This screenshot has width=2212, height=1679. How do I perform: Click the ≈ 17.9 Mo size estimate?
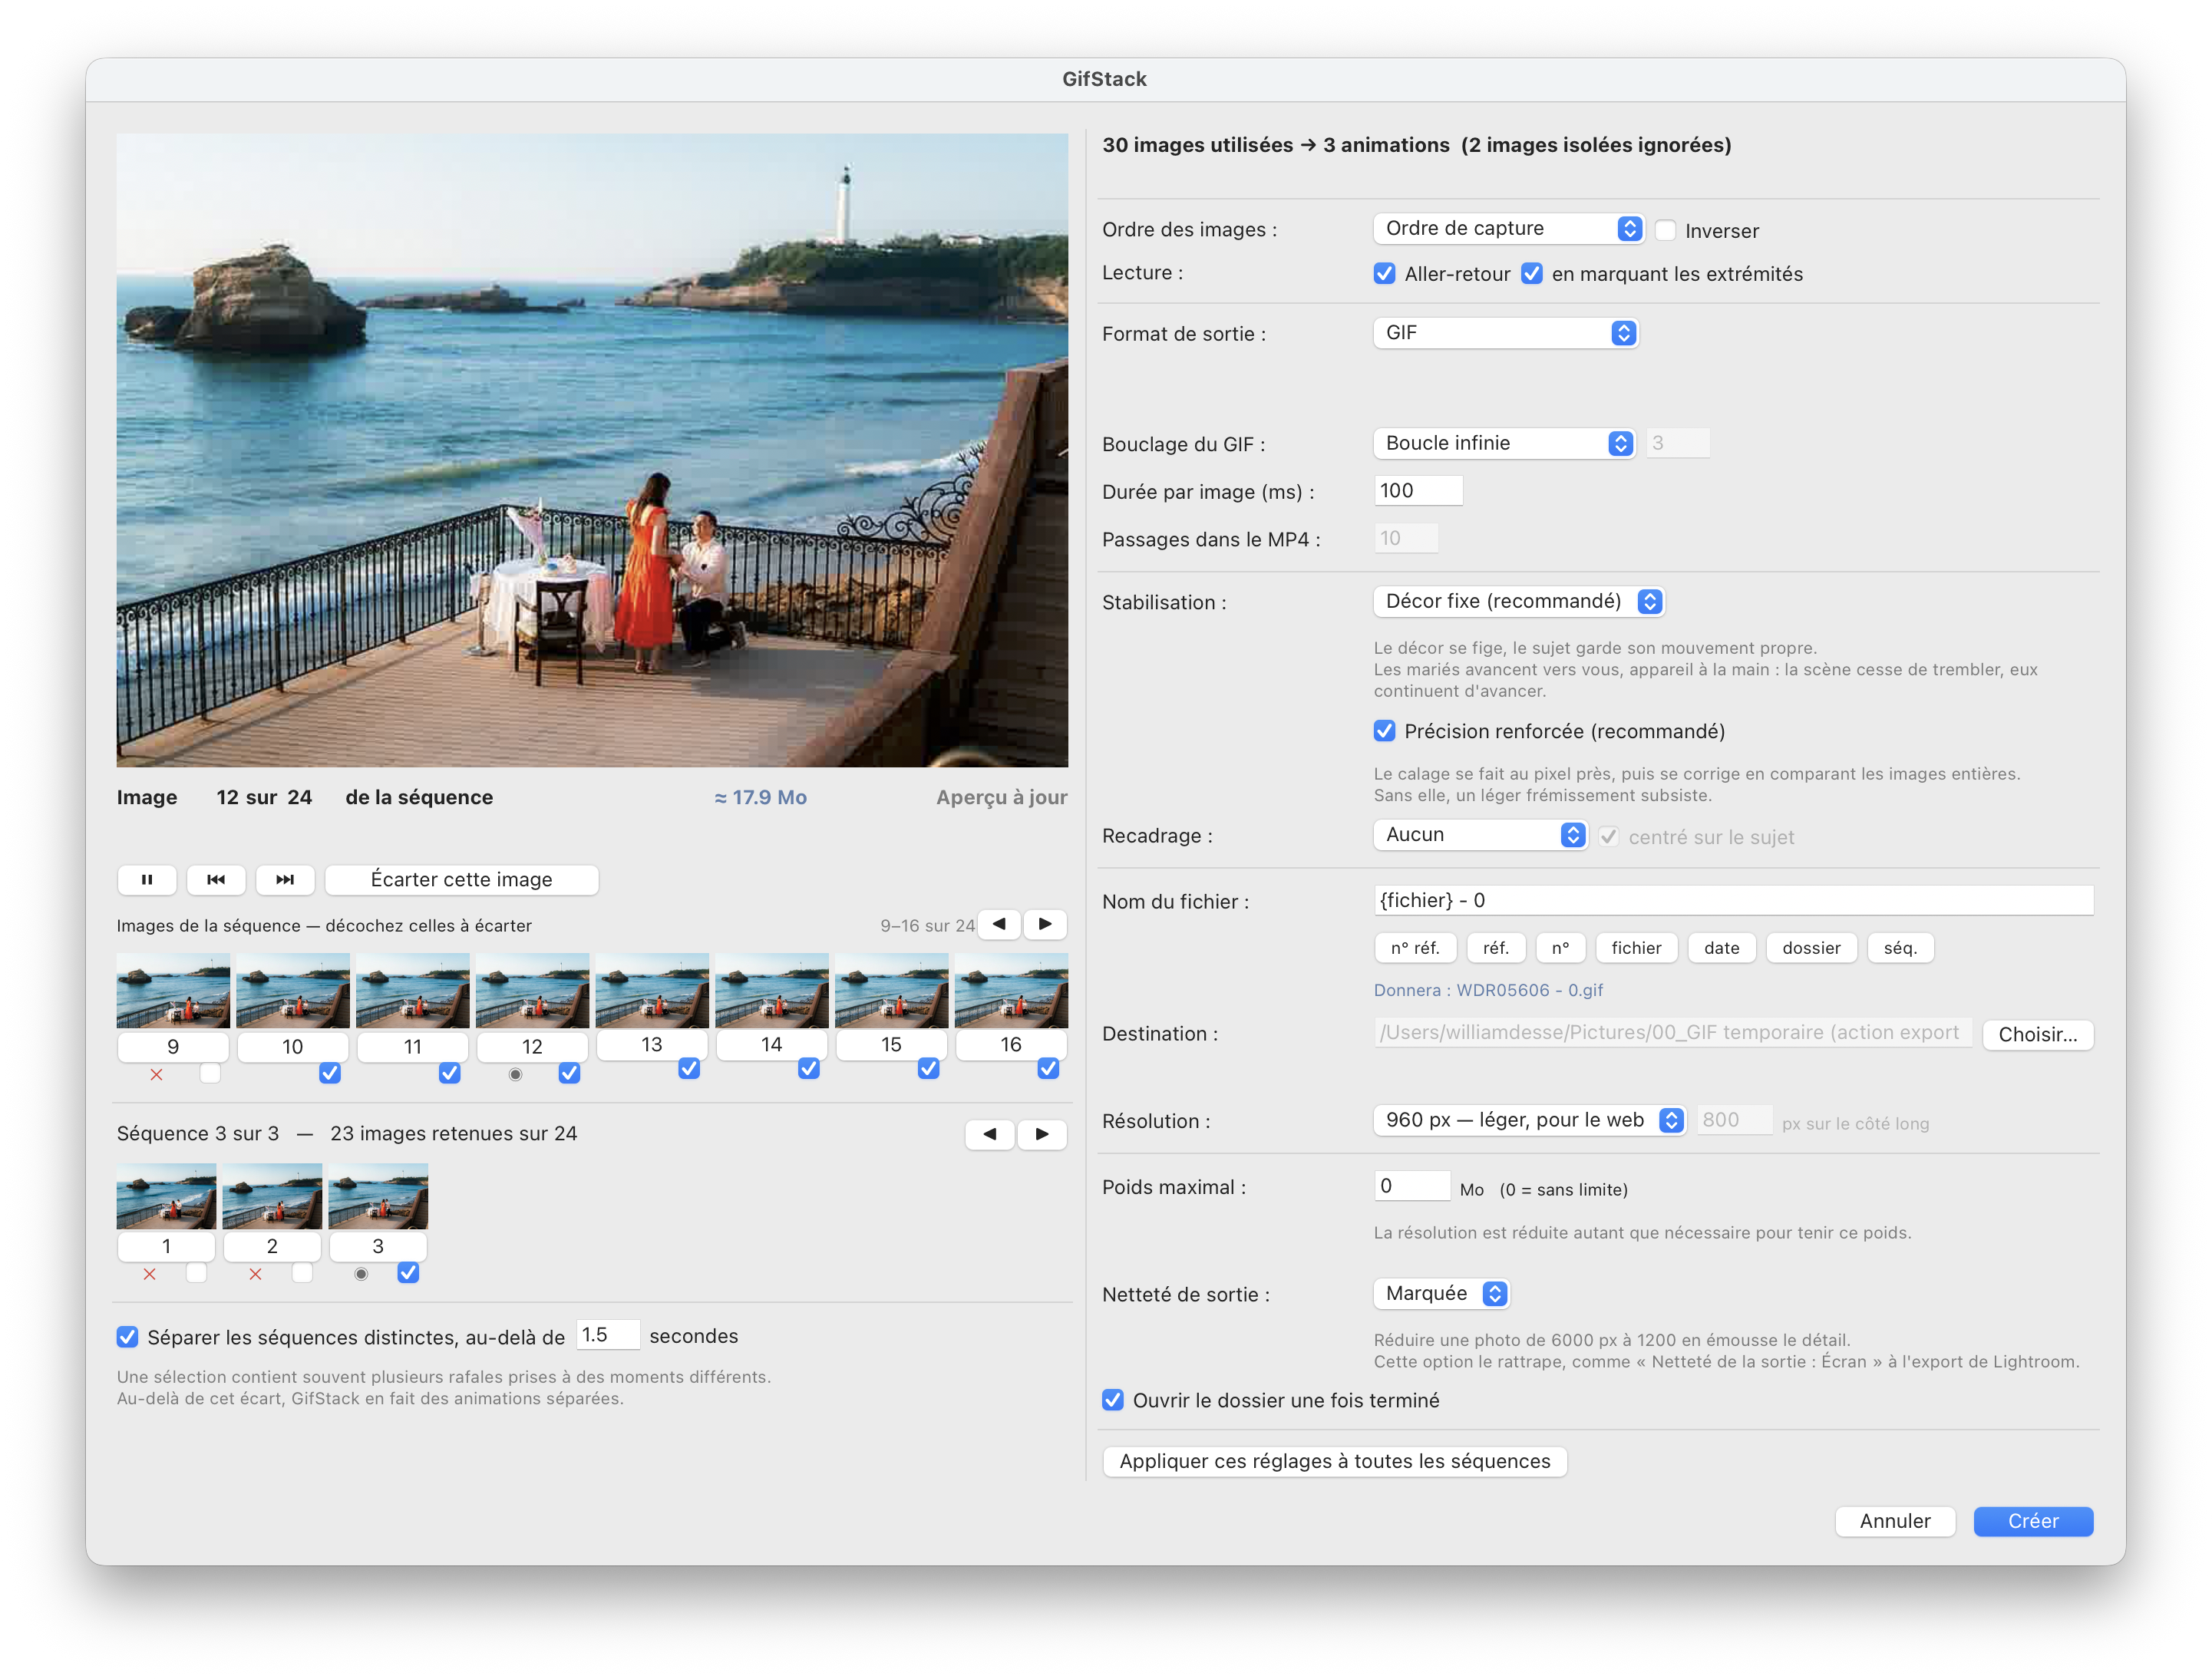click(761, 798)
